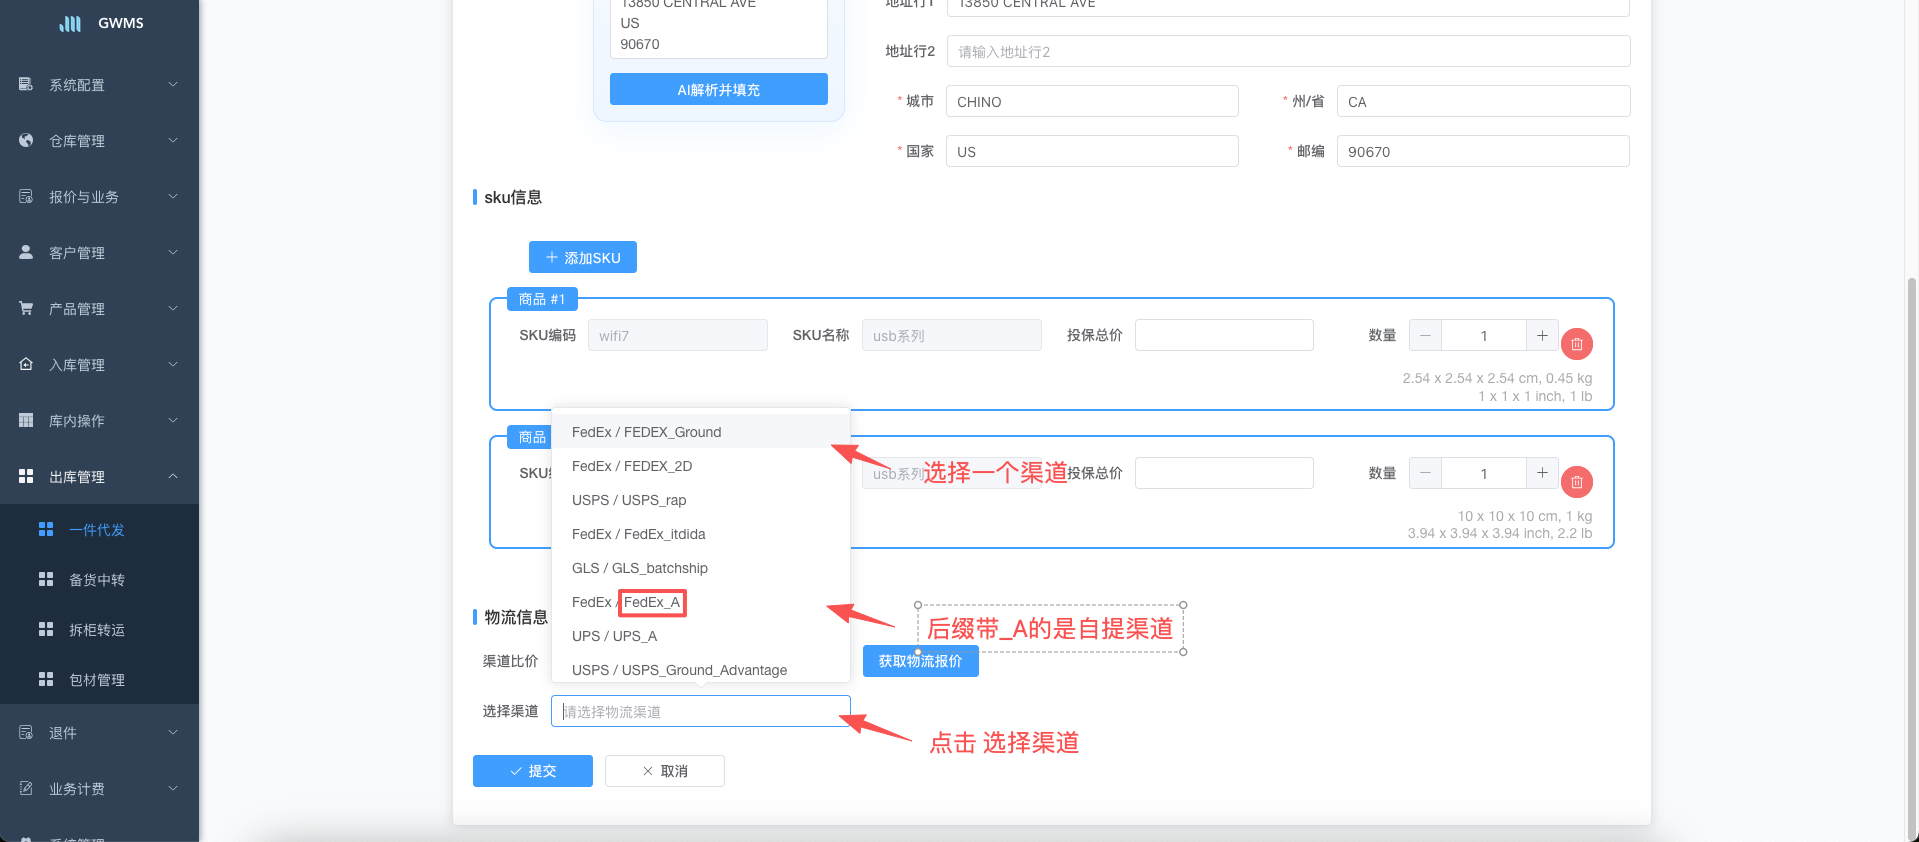Click the 入库管理 sidebar icon
The width and height of the screenshot is (1919, 842).
(x=26, y=365)
